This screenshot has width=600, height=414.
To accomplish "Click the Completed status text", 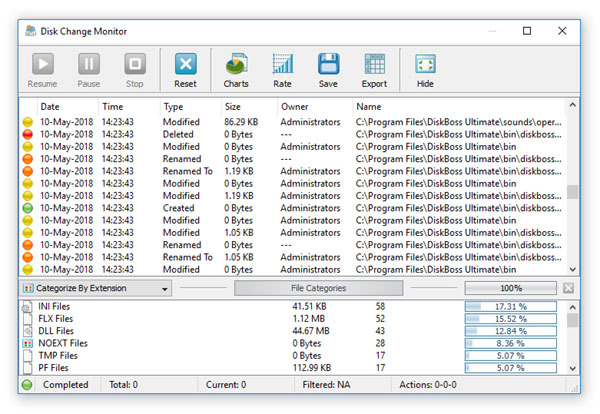I will point(65,385).
